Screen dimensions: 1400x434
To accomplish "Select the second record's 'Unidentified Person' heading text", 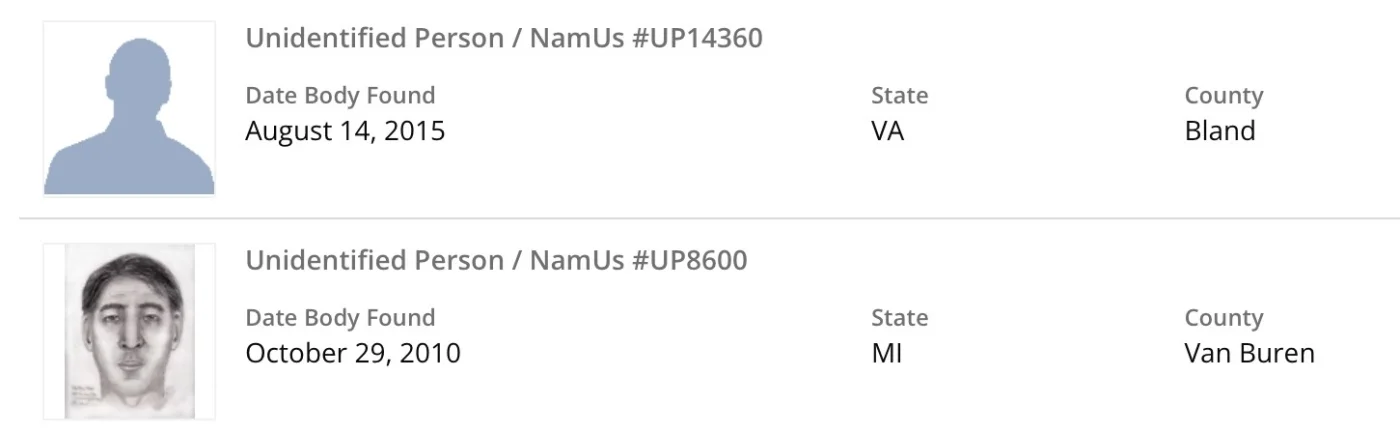I will pyautogui.click(x=374, y=260).
